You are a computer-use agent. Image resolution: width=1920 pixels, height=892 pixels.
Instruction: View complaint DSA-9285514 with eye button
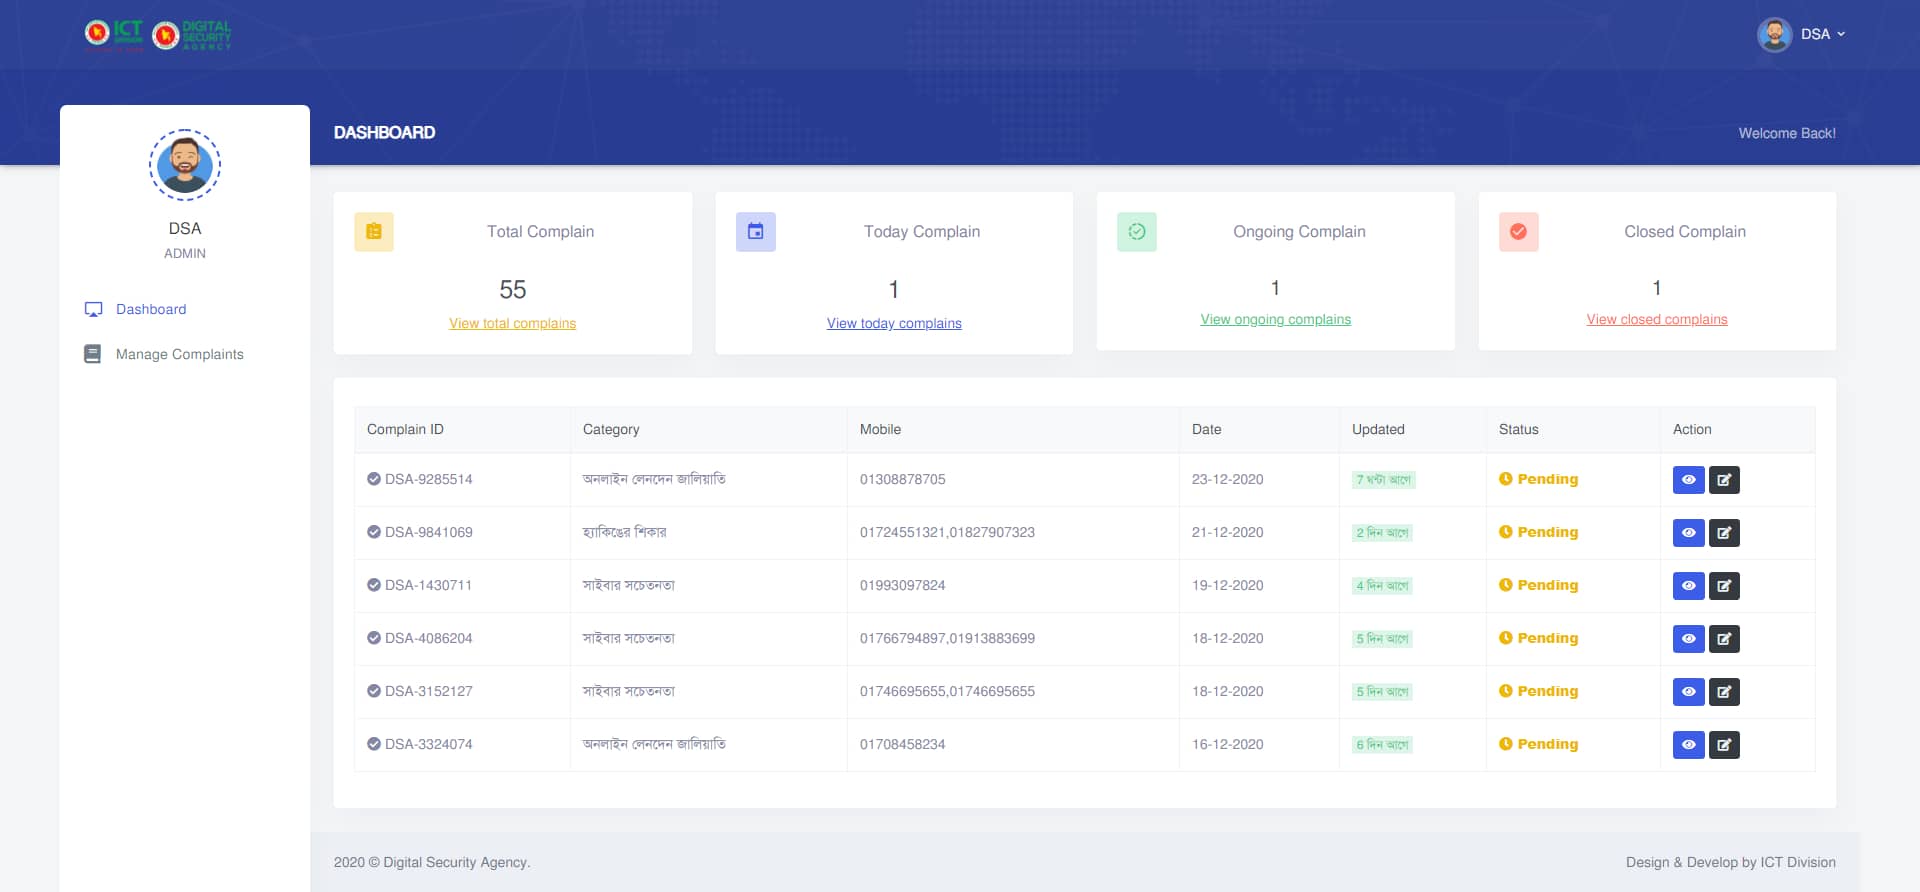[1689, 480]
